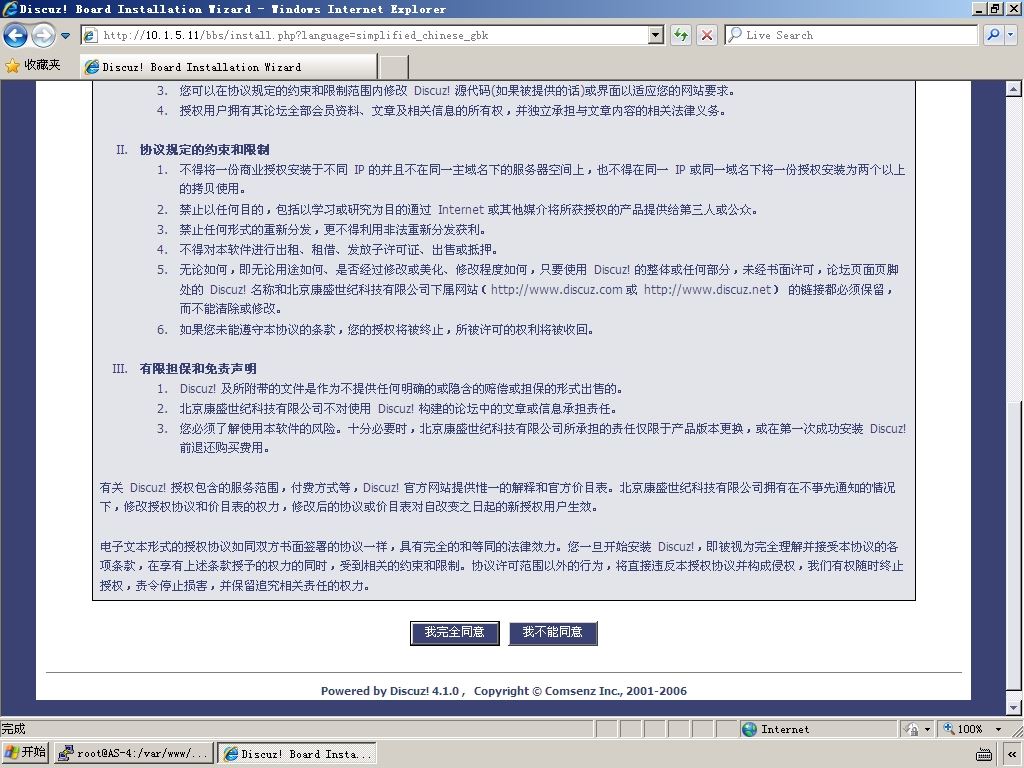Stop loading with the red X icon
Viewport: 1024px width, 768px height.
tap(707, 35)
